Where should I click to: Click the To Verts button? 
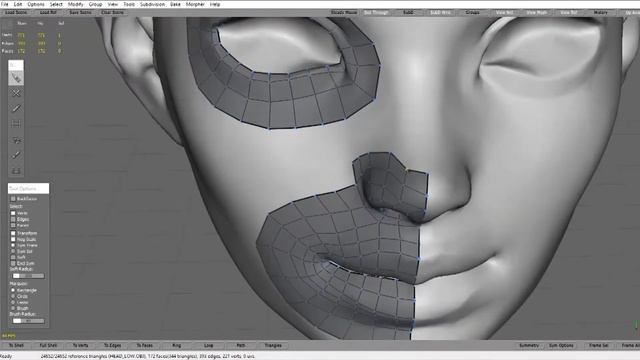pyautogui.click(x=80, y=346)
